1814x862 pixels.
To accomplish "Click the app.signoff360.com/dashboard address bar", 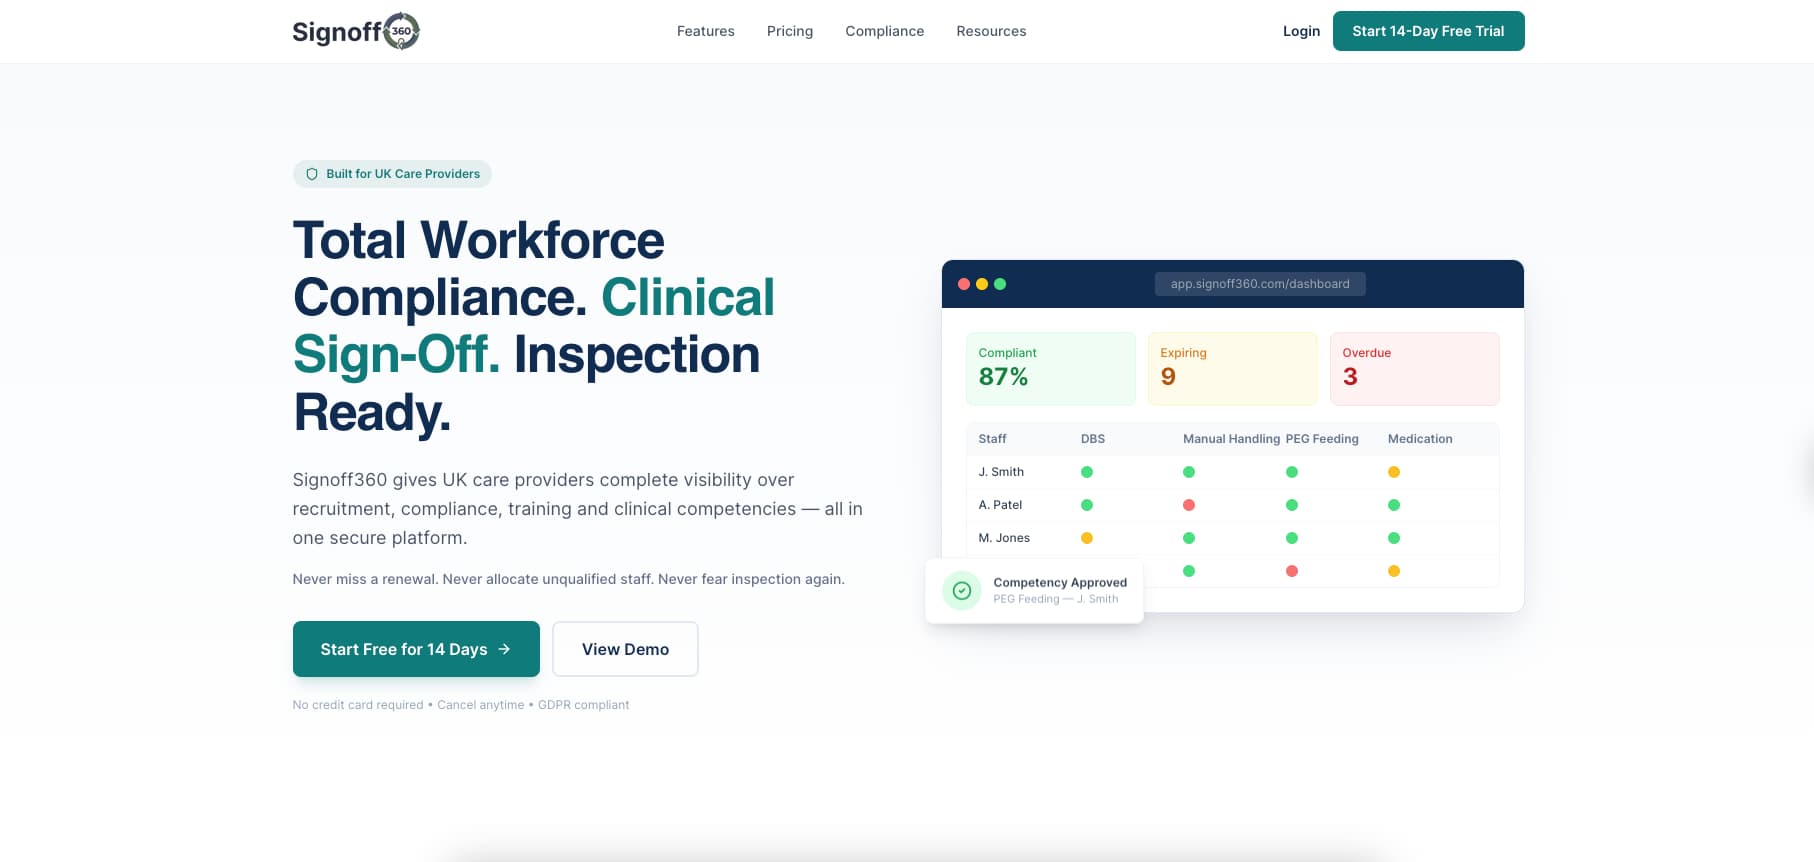I will coord(1260,284).
